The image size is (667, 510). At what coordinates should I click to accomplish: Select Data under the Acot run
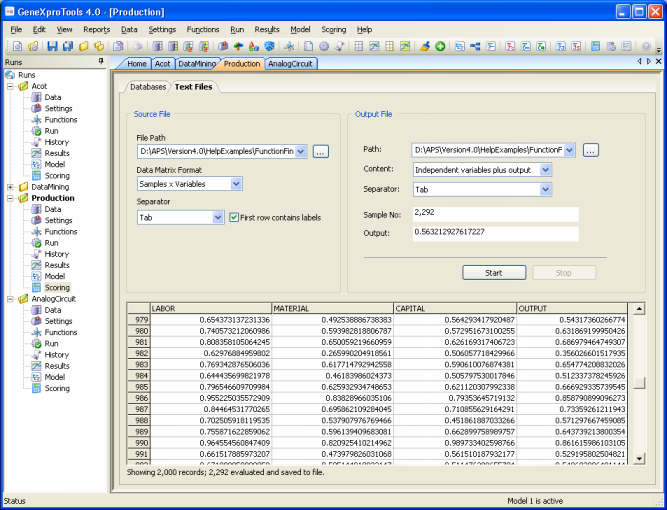[53, 97]
